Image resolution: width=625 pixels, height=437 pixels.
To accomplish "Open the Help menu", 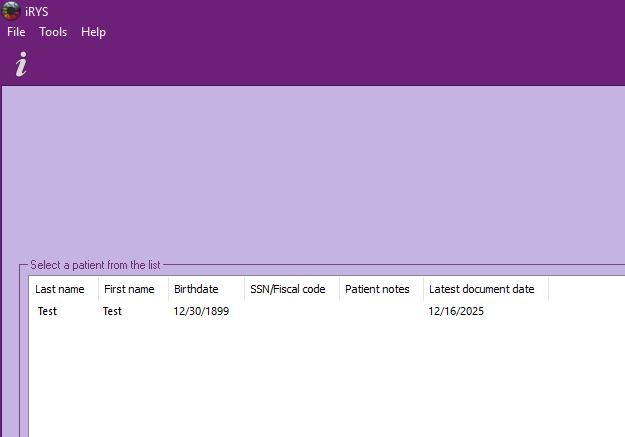I will [x=93, y=32].
